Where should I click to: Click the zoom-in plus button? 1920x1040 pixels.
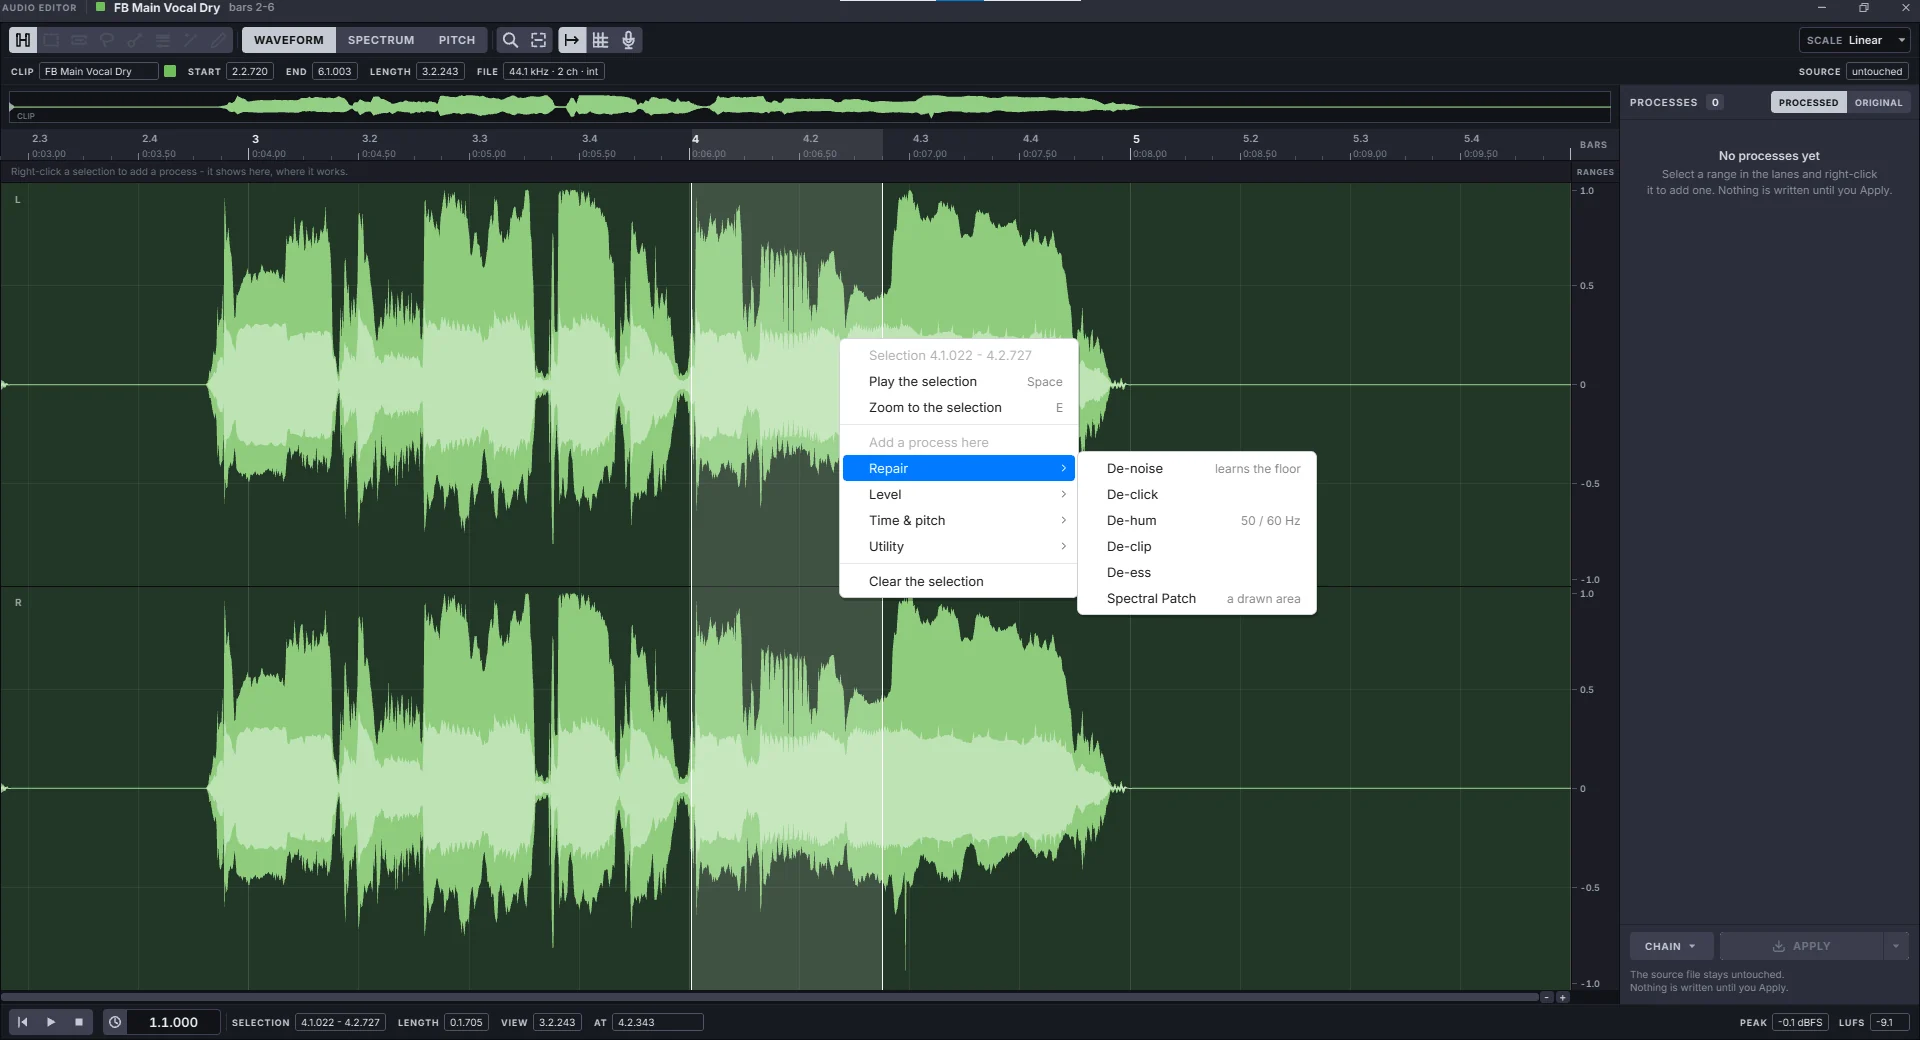[1563, 997]
